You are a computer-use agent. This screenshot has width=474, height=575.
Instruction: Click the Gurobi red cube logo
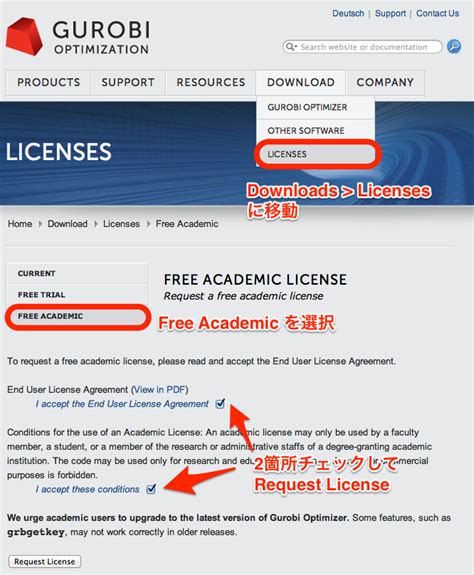(24, 36)
